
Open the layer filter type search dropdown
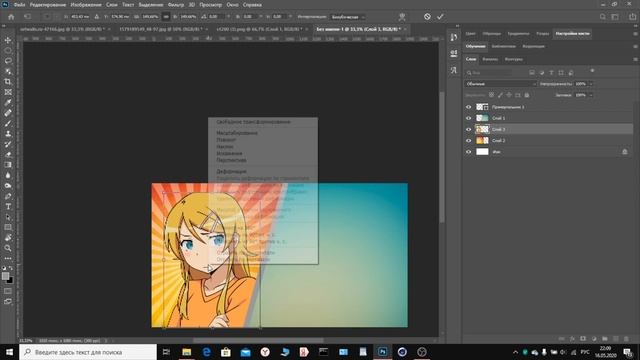(489, 73)
